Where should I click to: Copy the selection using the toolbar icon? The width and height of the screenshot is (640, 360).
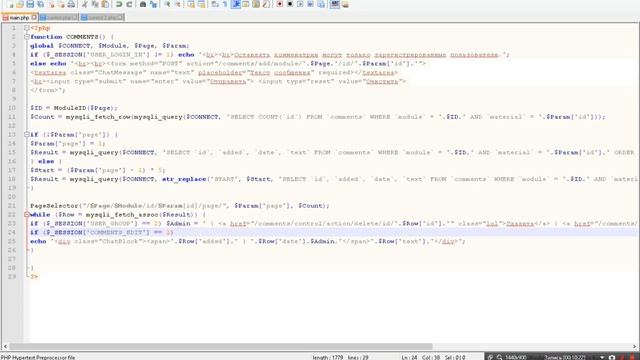[95, 4]
